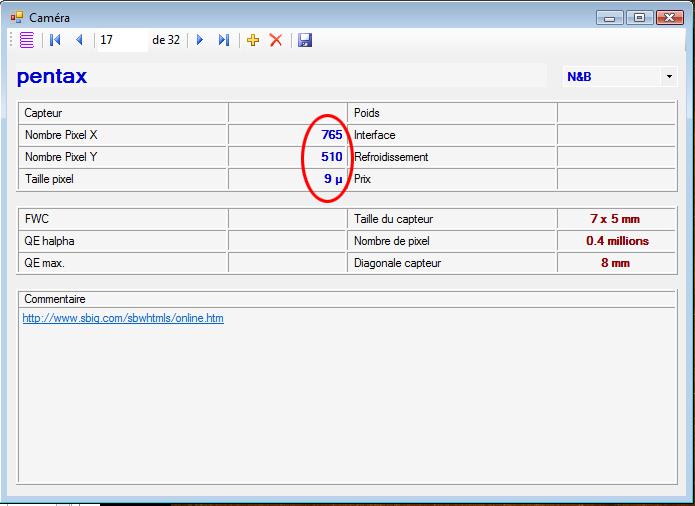This screenshot has height=506, width=695.
Task: Click the Nombre de pixel label
Action: 392,241
